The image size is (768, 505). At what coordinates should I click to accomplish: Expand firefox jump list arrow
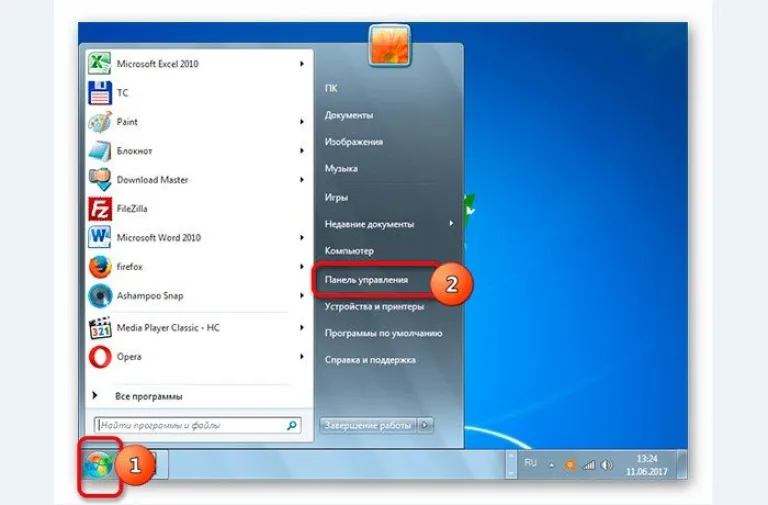coord(302,267)
